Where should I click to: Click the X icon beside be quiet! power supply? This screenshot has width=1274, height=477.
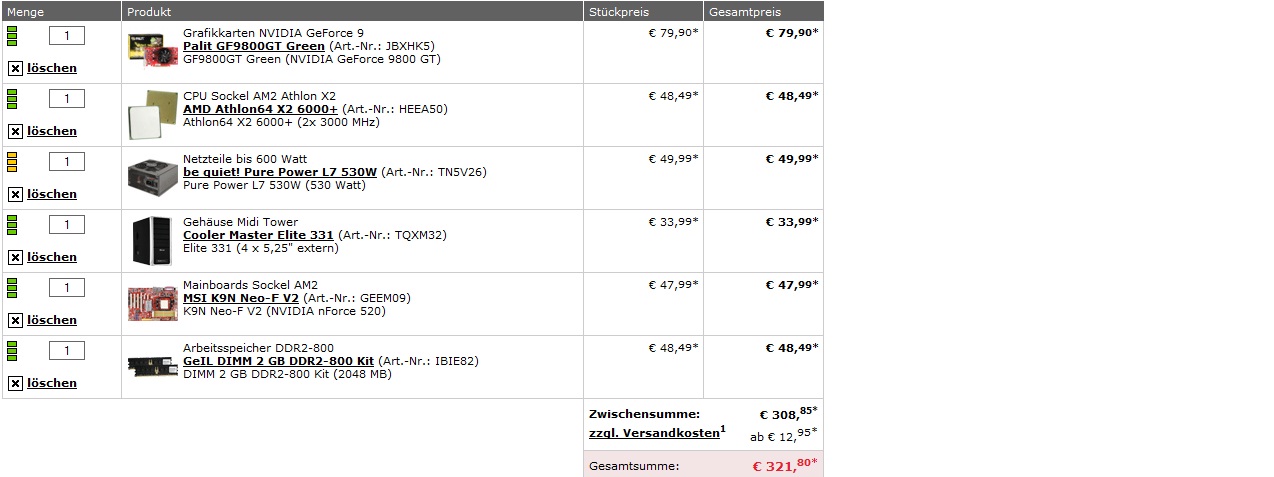(15, 195)
